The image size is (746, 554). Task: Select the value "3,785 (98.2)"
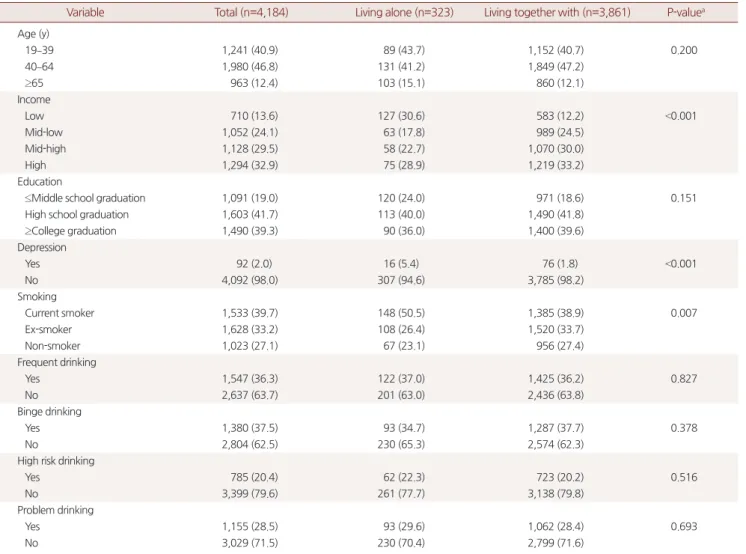(556, 280)
